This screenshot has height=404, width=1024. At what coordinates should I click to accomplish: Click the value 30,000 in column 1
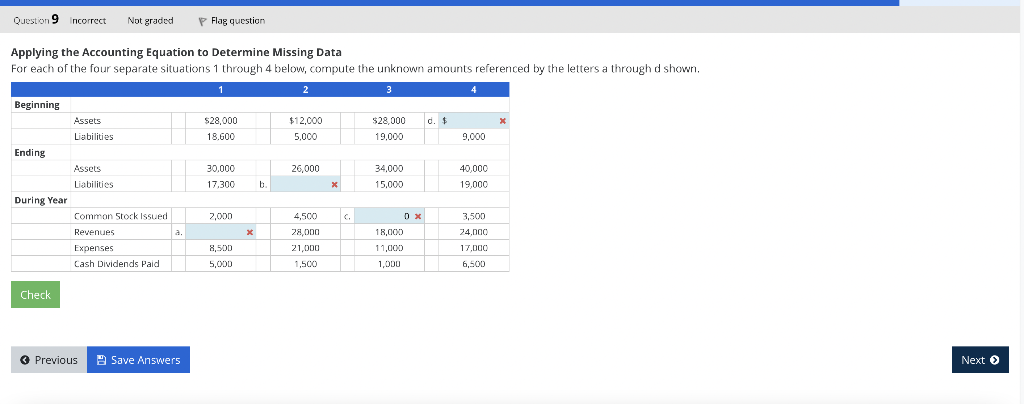[x=221, y=168]
